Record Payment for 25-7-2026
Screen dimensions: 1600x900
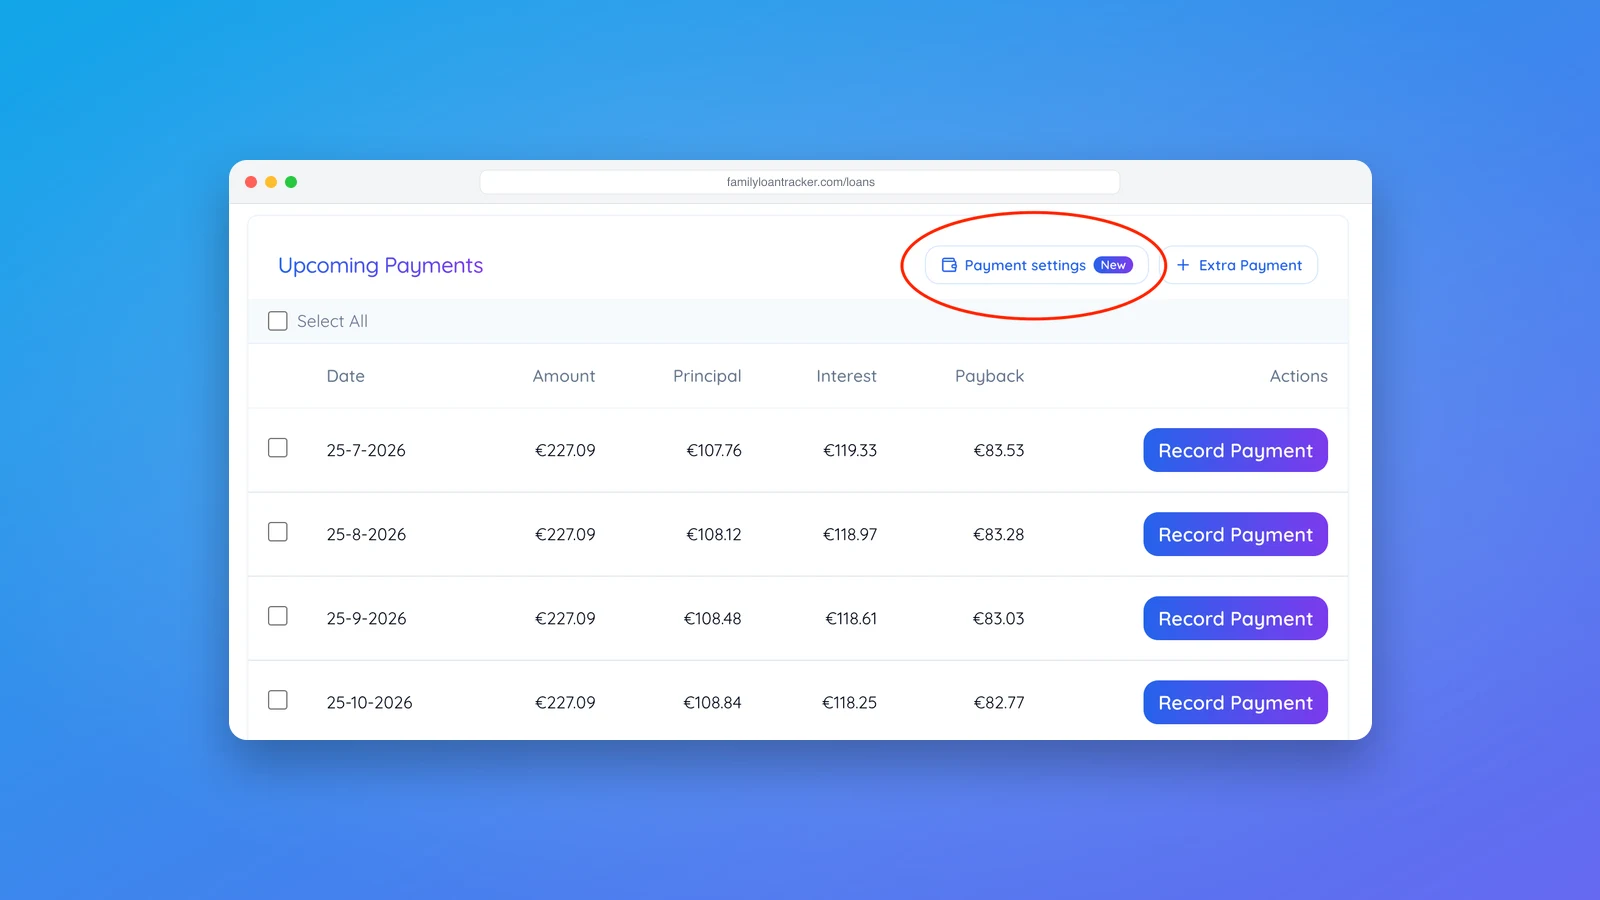(1235, 450)
